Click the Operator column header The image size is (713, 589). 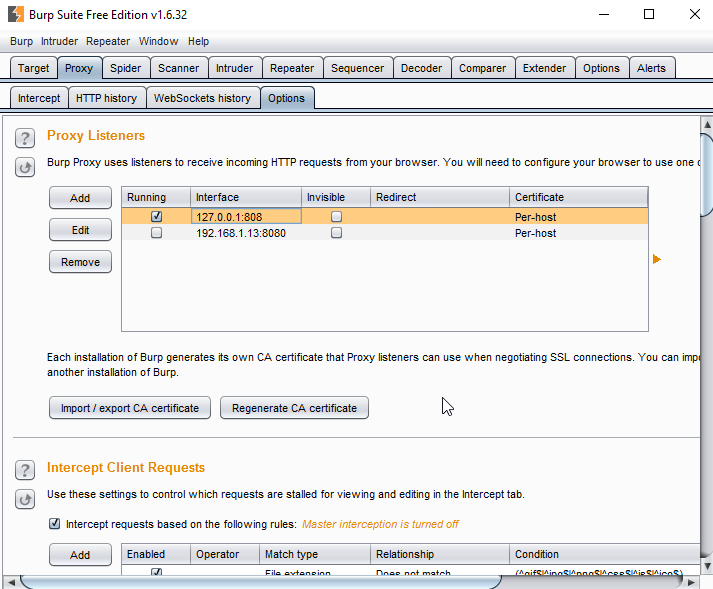[x=225, y=554]
